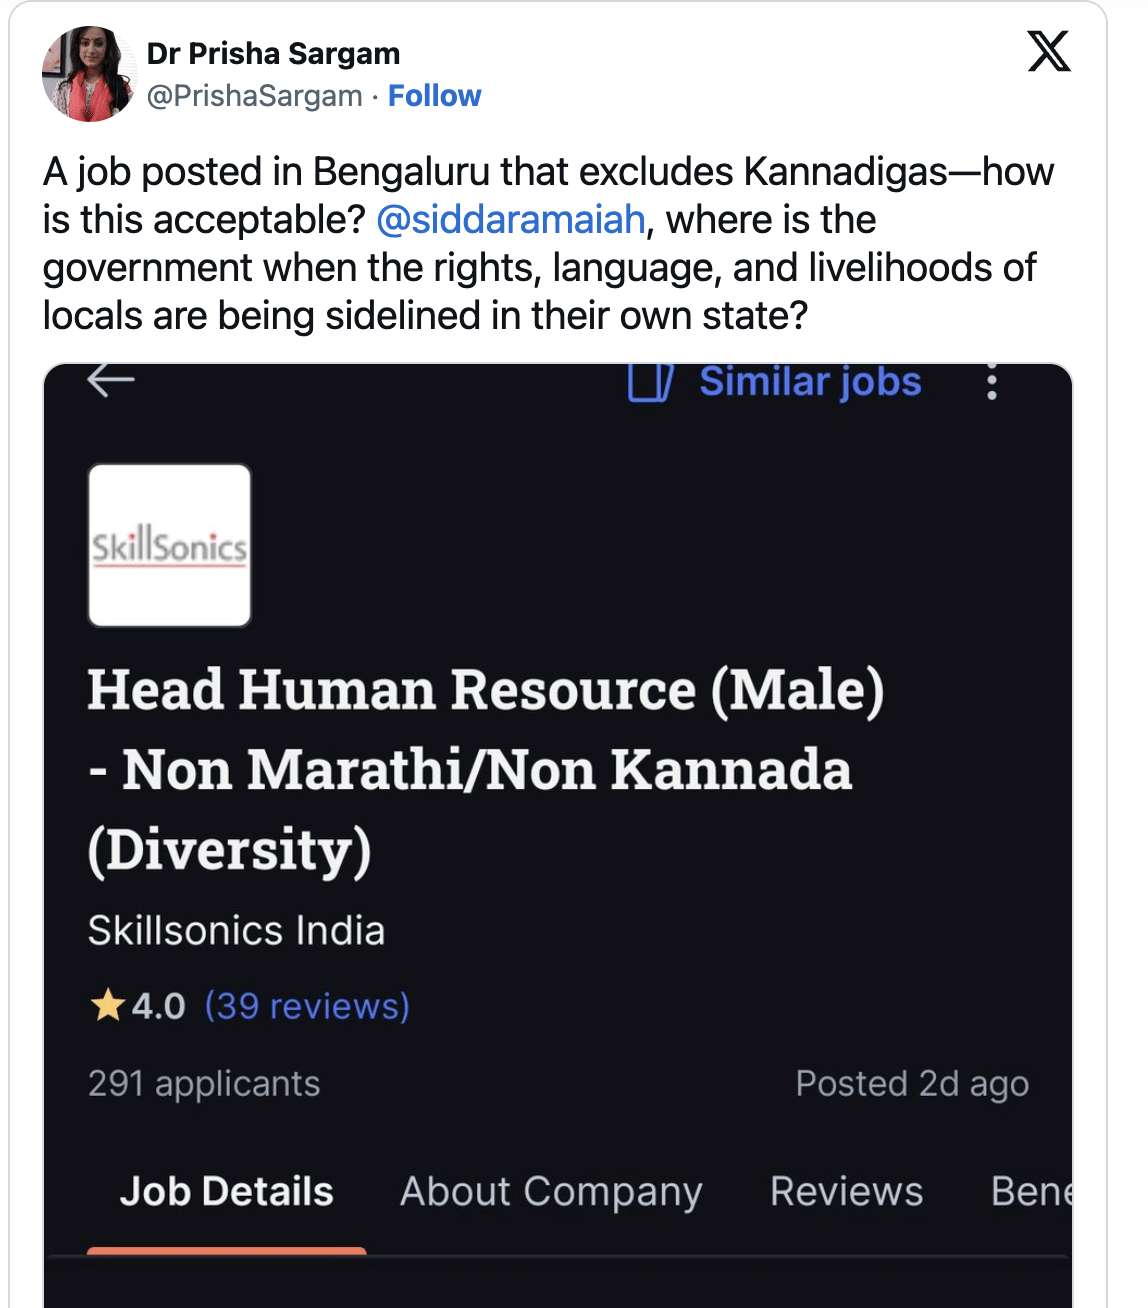Click the back arrow in the job screenshot
This screenshot has height=1308, width=1148.
111,379
